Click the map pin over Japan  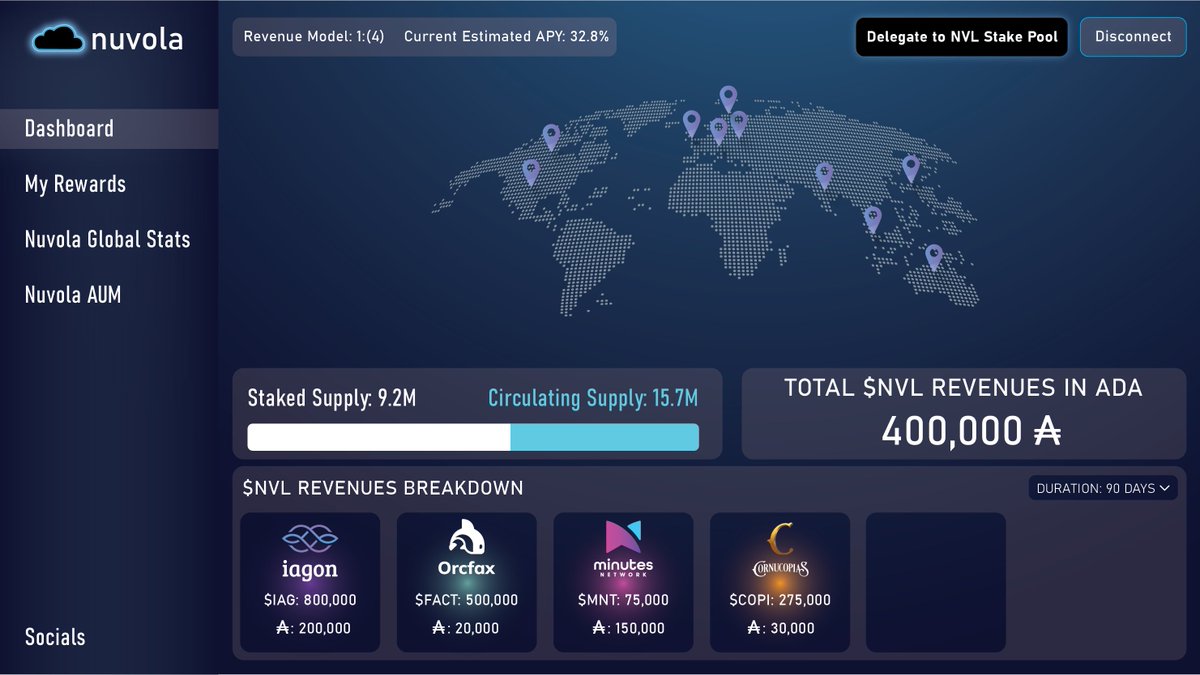click(x=910, y=168)
